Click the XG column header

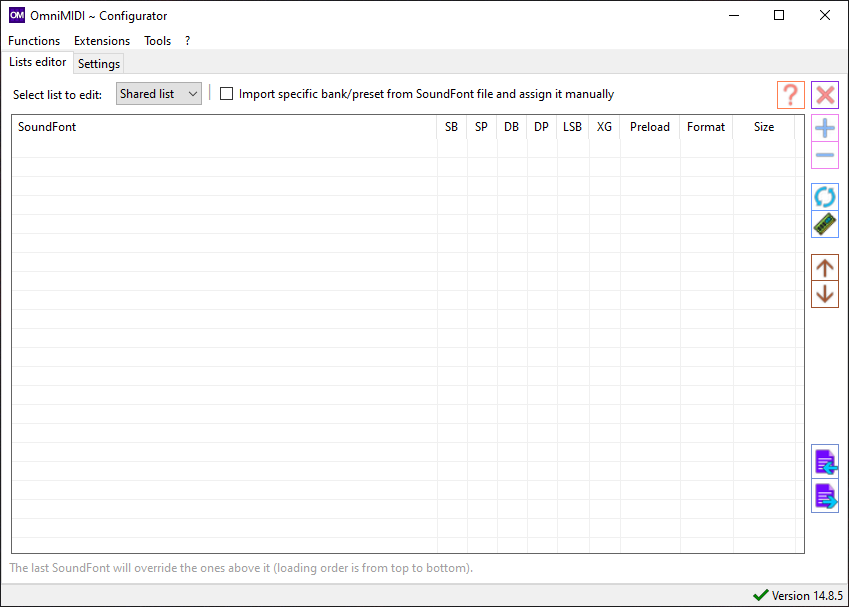604,127
